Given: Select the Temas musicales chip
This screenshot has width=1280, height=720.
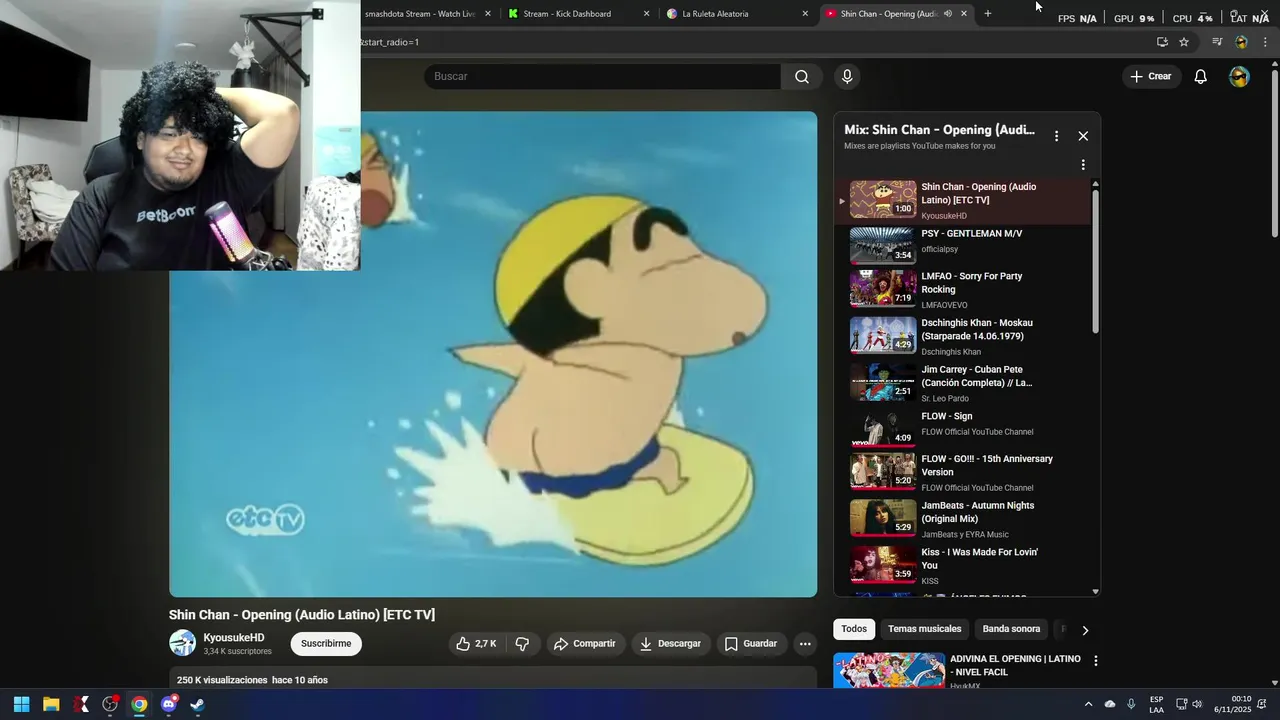Looking at the screenshot, I should [924, 629].
